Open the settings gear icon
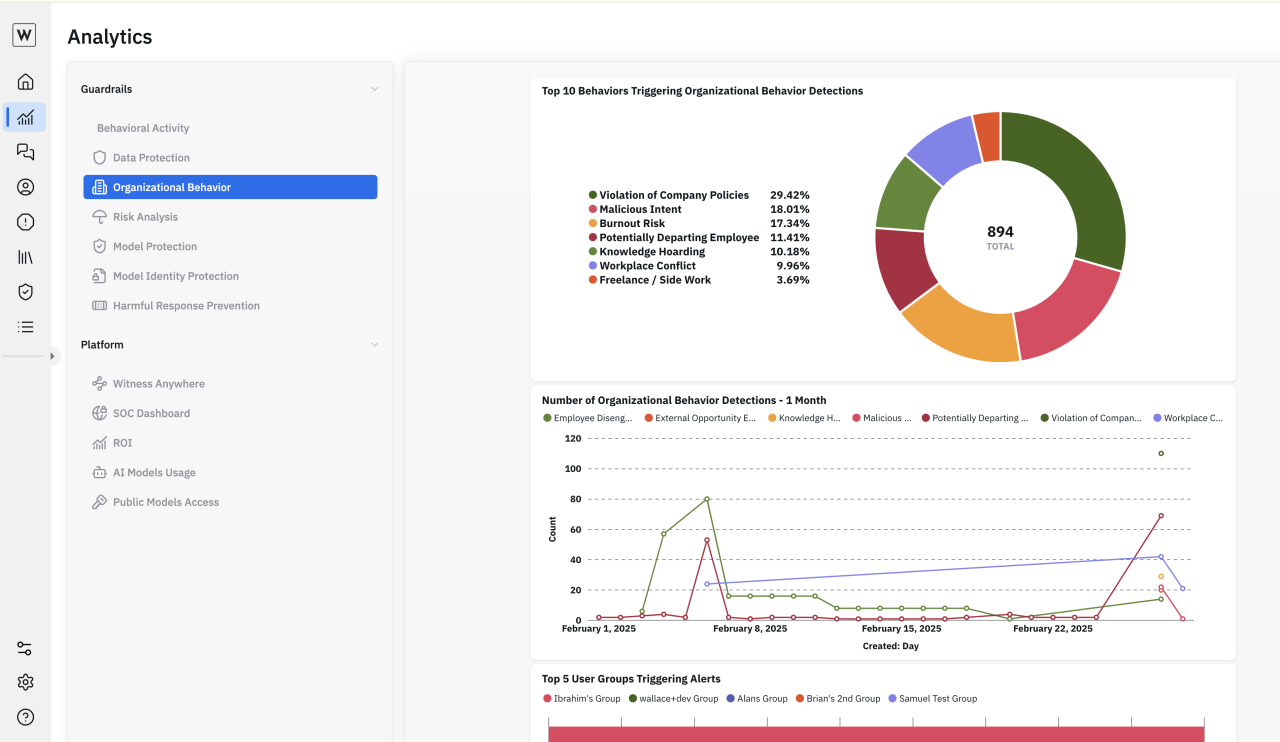The height and width of the screenshot is (742, 1280). pyautogui.click(x=26, y=682)
